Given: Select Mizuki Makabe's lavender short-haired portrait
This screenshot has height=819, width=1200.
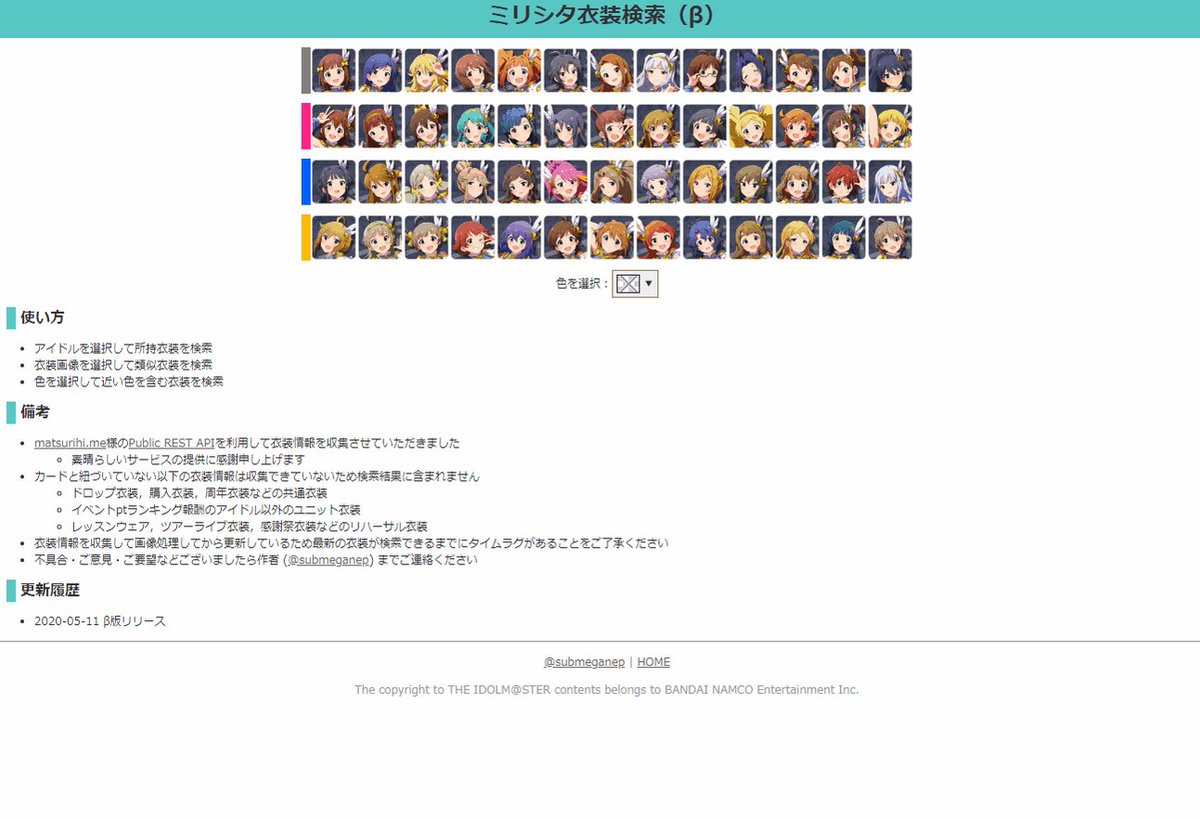Looking at the screenshot, I should pyautogui.click(x=658, y=182).
